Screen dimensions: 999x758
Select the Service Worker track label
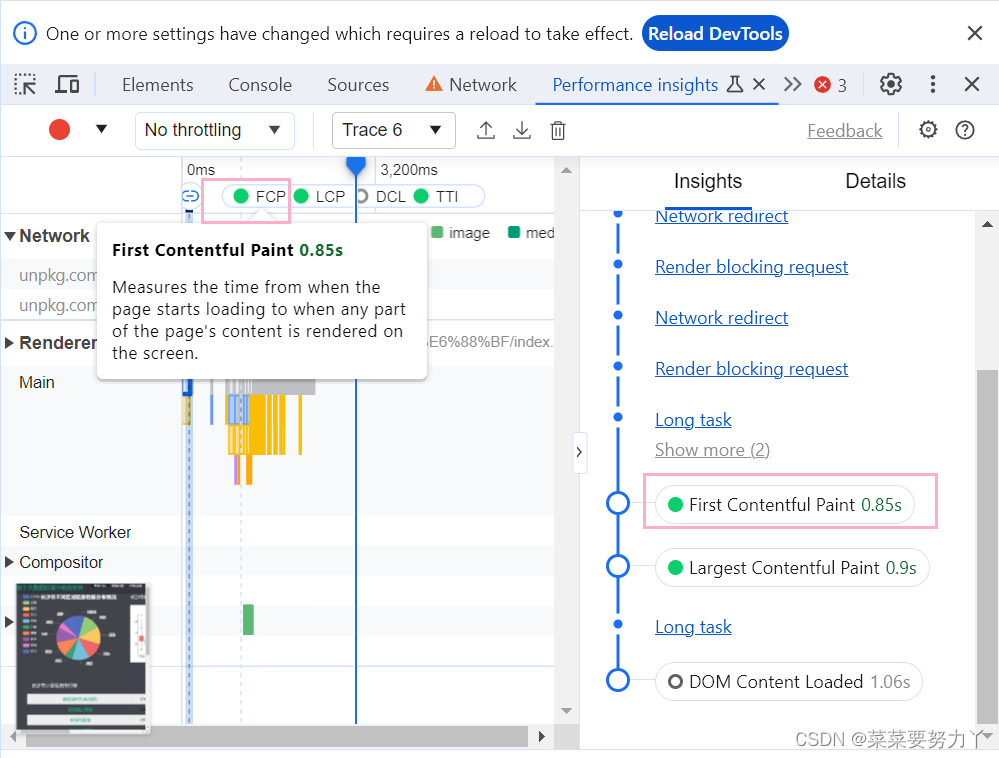click(x=75, y=532)
